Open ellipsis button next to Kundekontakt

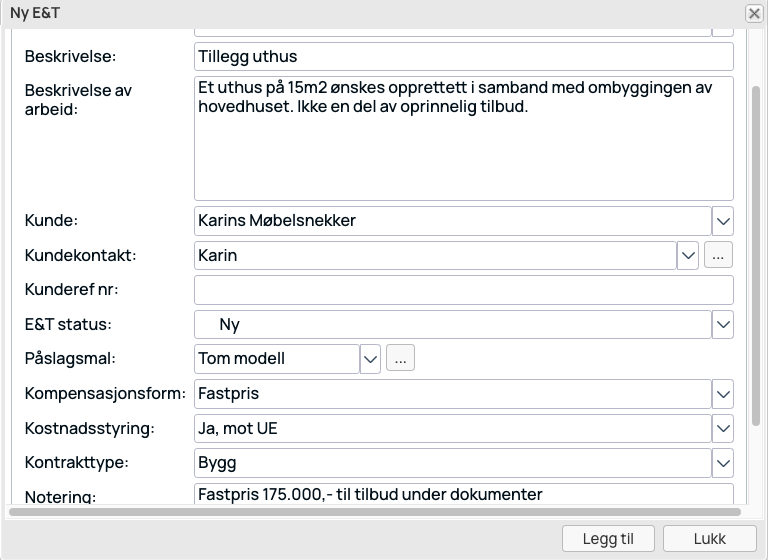tap(719, 255)
